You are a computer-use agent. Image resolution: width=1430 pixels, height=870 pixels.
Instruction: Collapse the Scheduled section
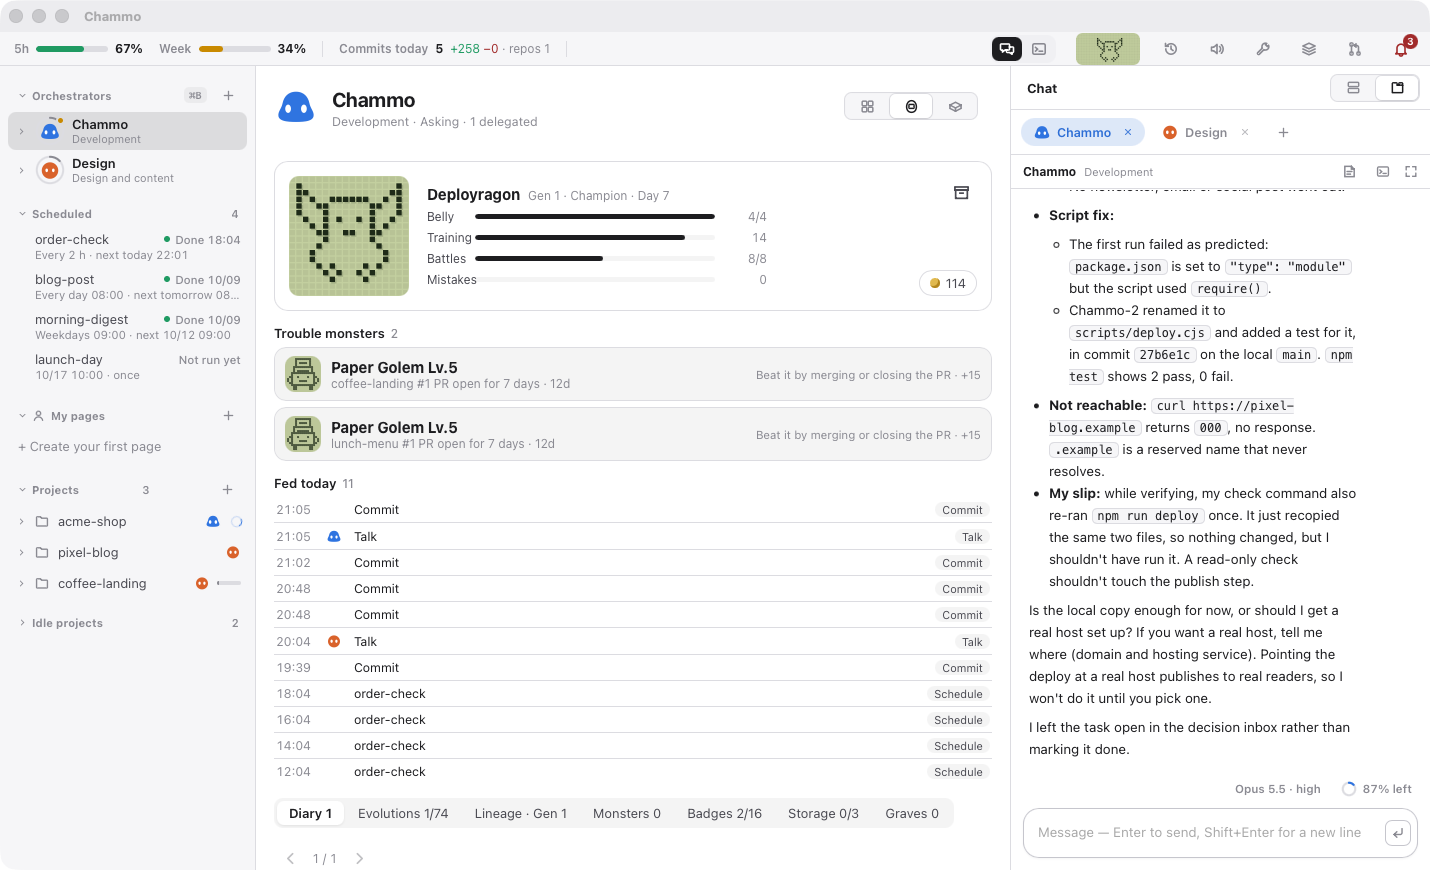tap(22, 214)
